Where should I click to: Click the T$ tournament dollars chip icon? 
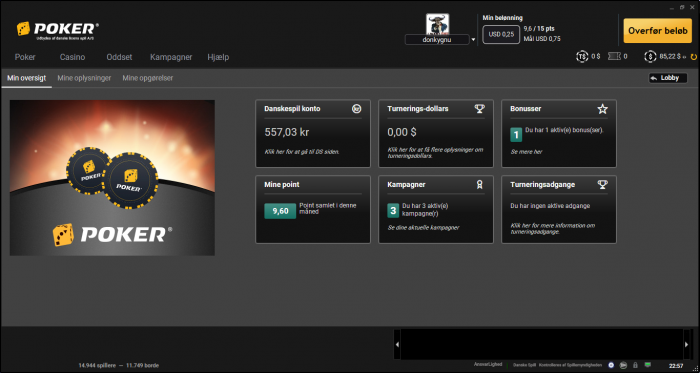pos(582,57)
